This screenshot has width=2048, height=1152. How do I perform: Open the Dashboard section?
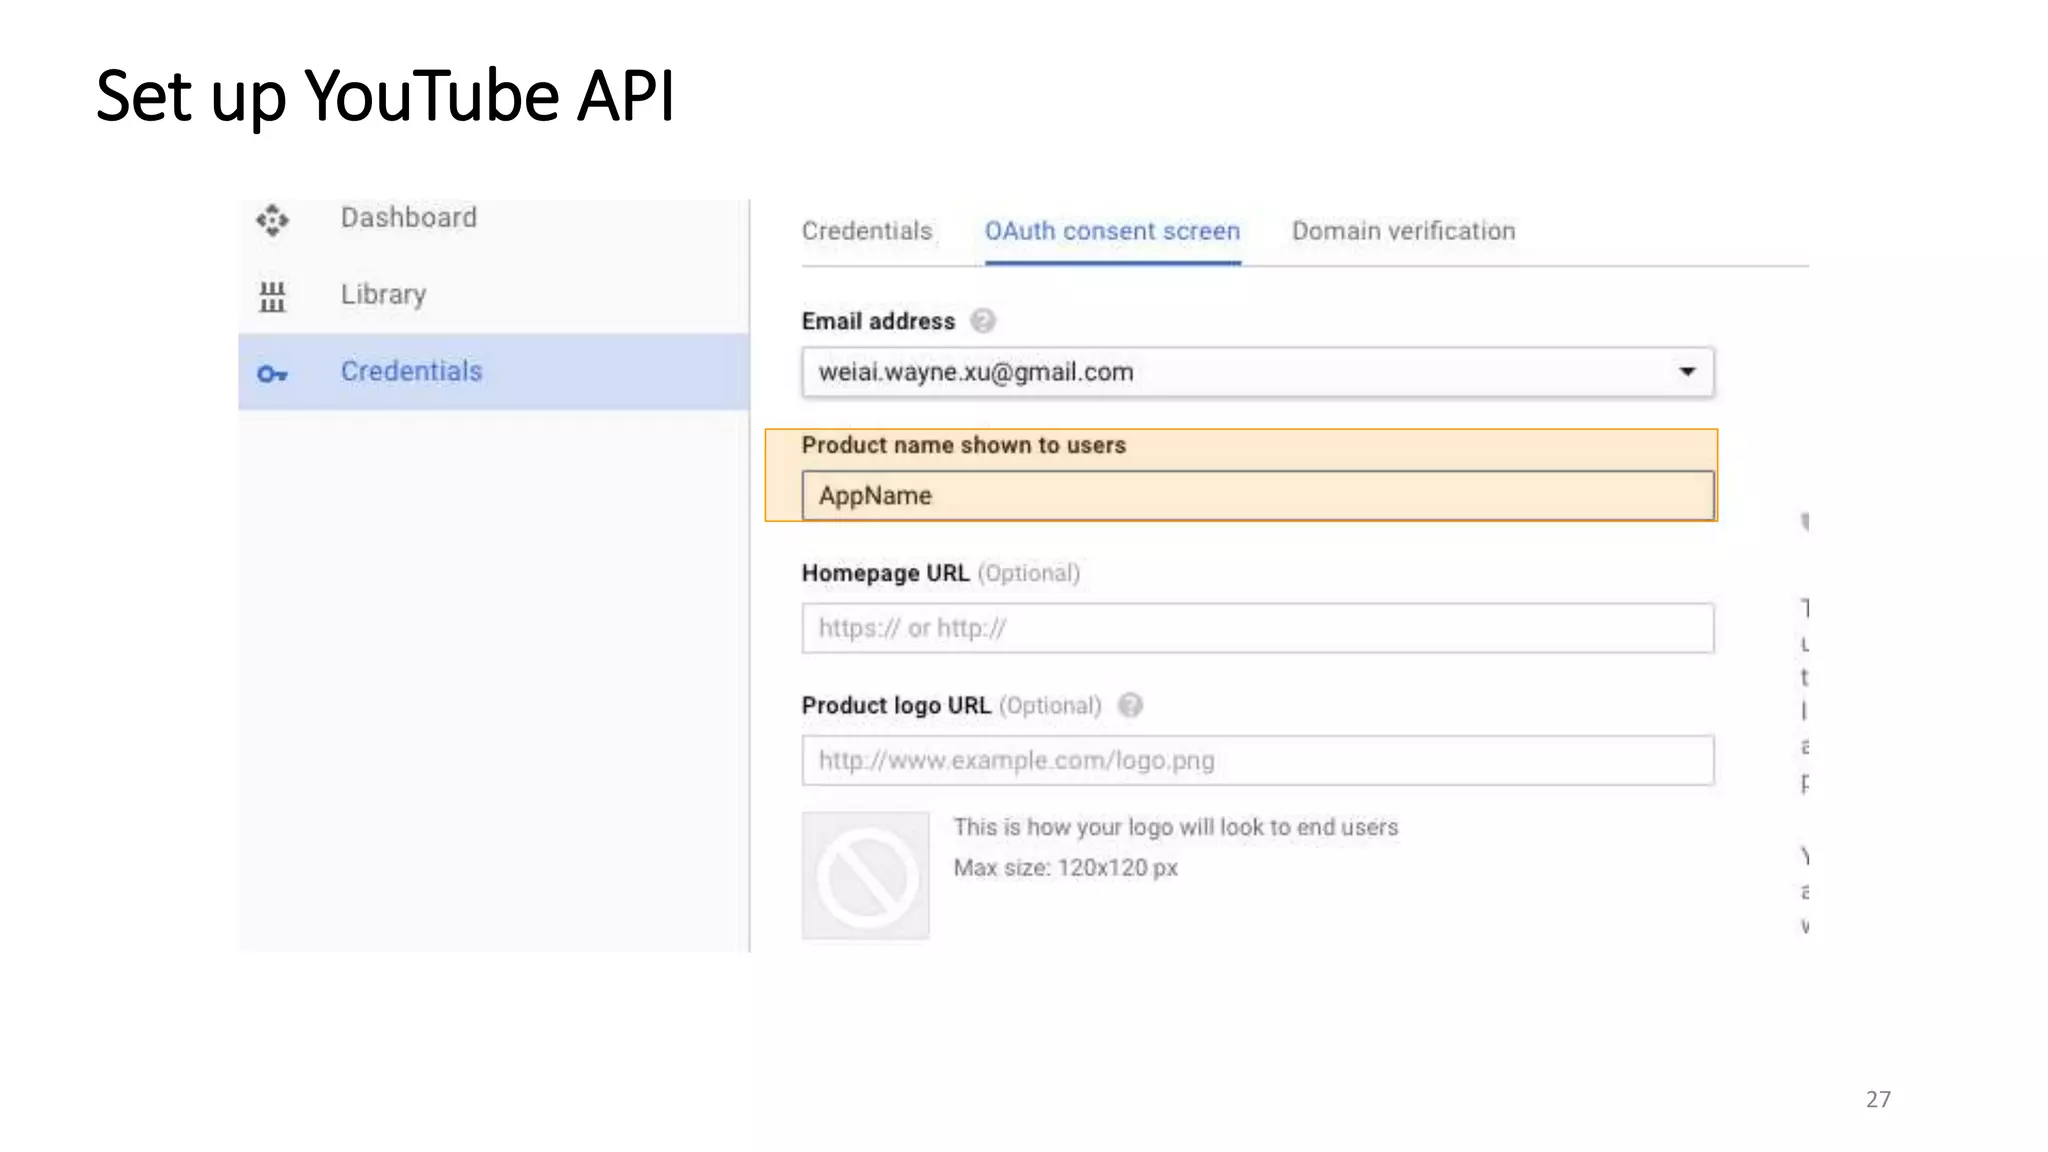pyautogui.click(x=408, y=218)
